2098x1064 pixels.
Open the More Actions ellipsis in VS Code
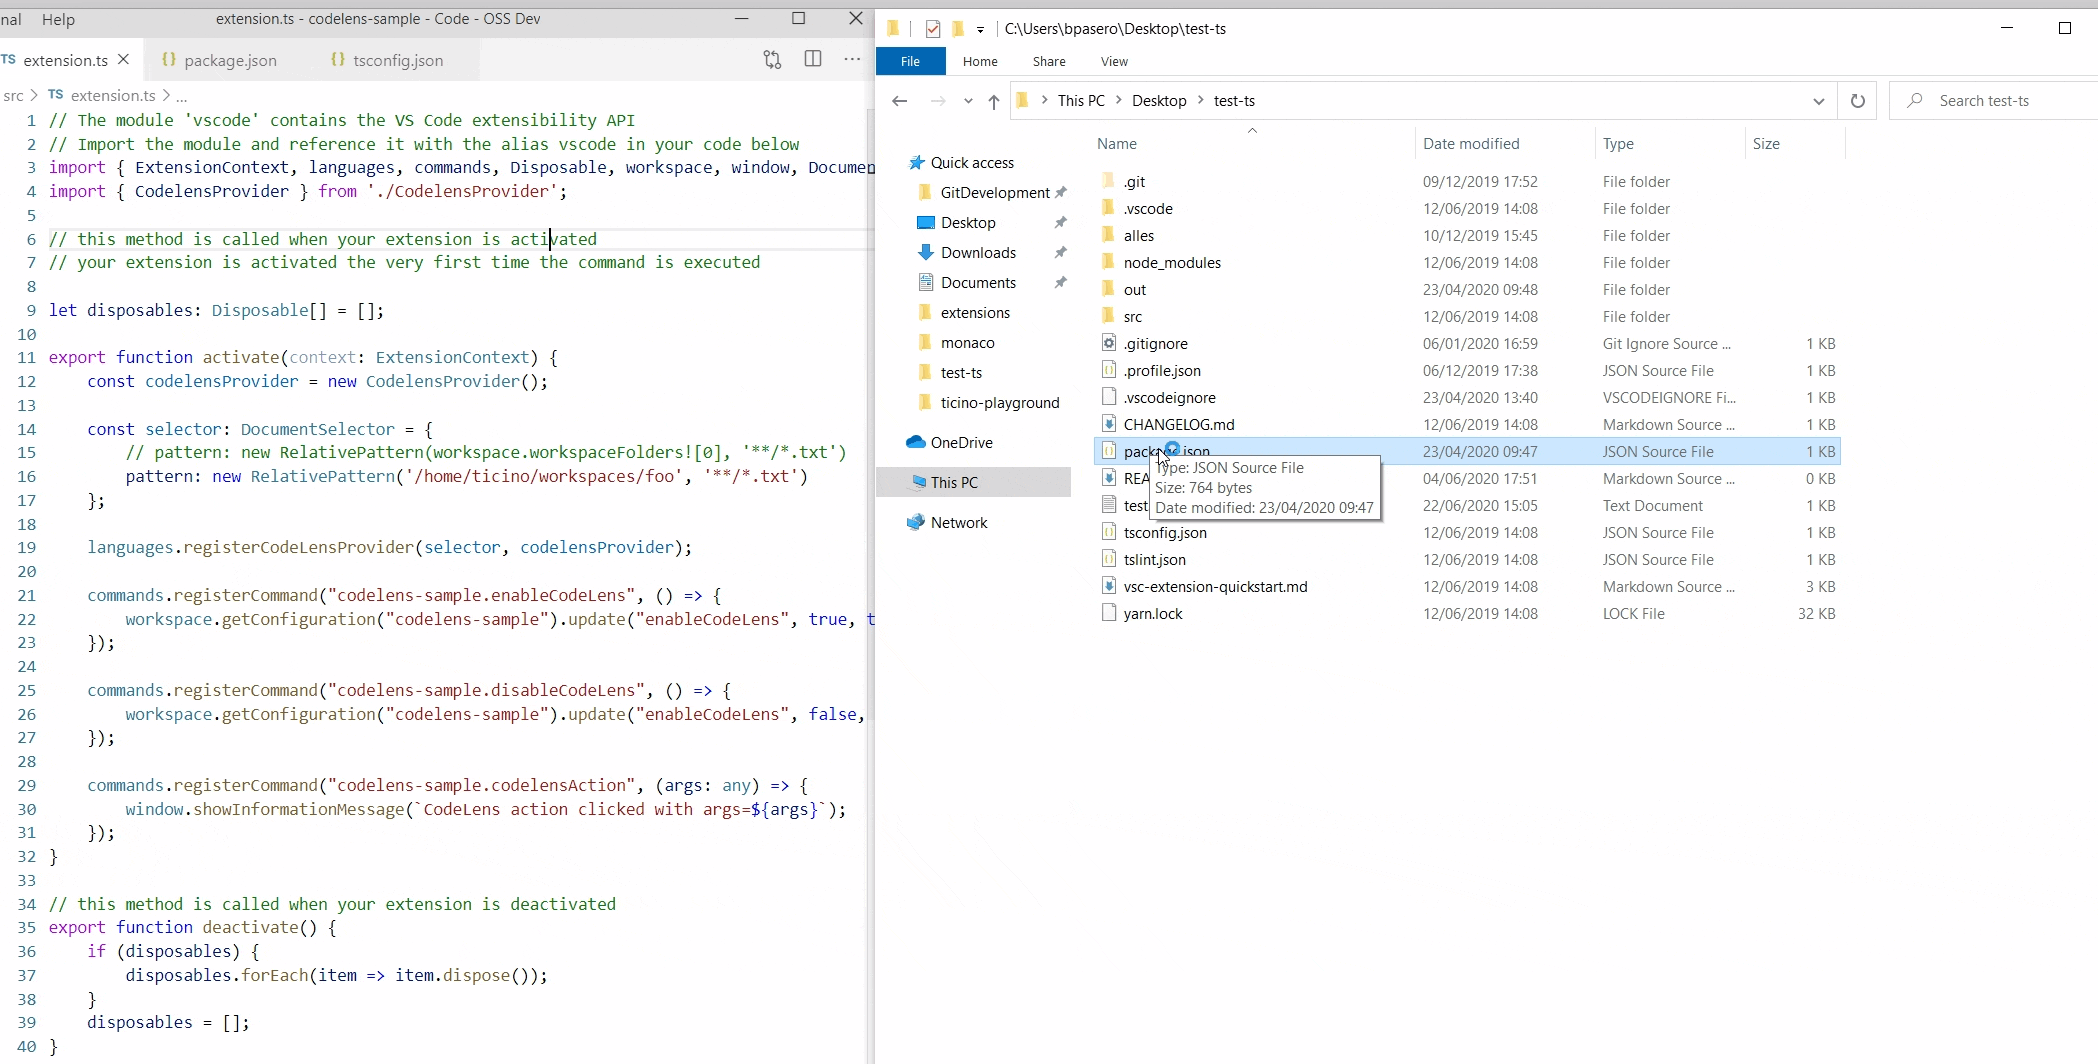[x=853, y=60]
